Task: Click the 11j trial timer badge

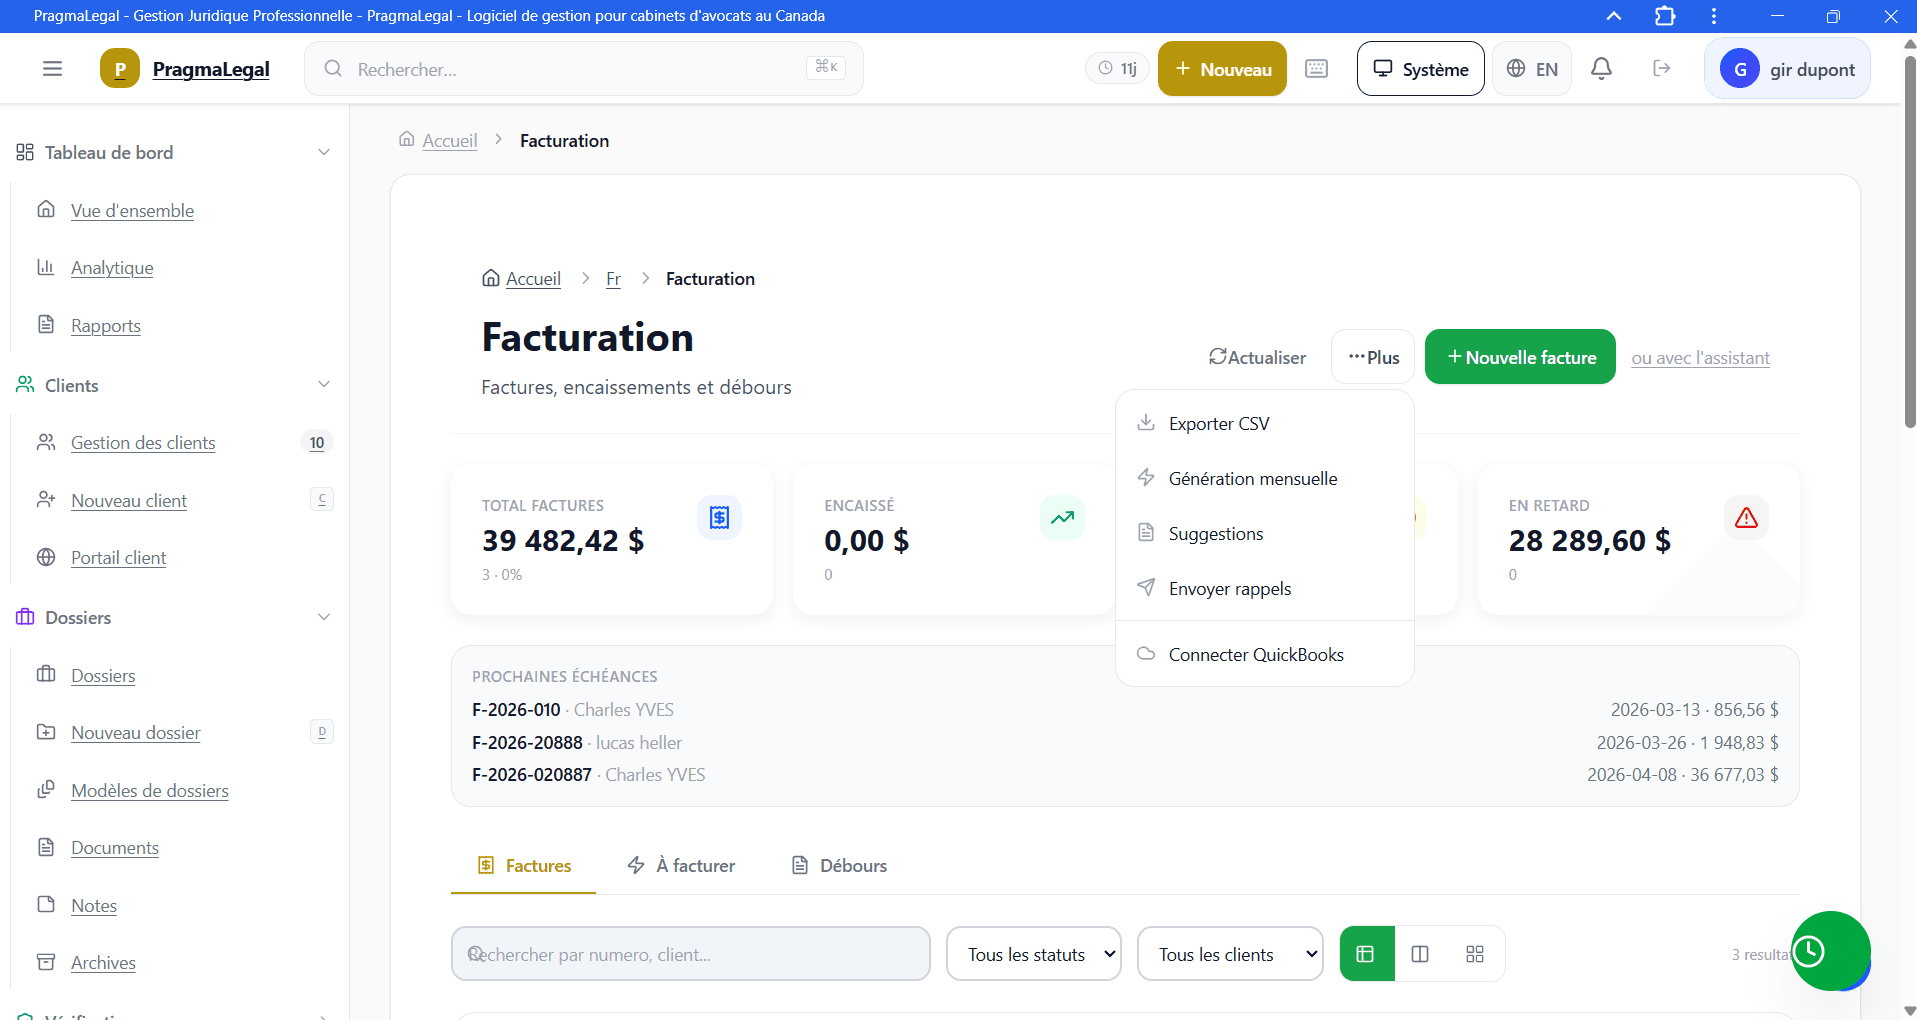Action: pyautogui.click(x=1117, y=69)
